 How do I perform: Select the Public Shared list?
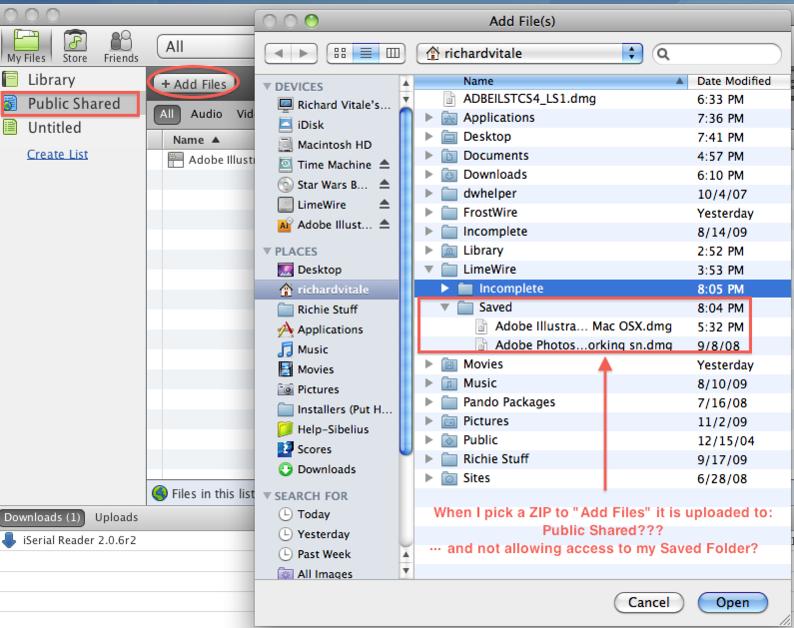tap(73, 104)
